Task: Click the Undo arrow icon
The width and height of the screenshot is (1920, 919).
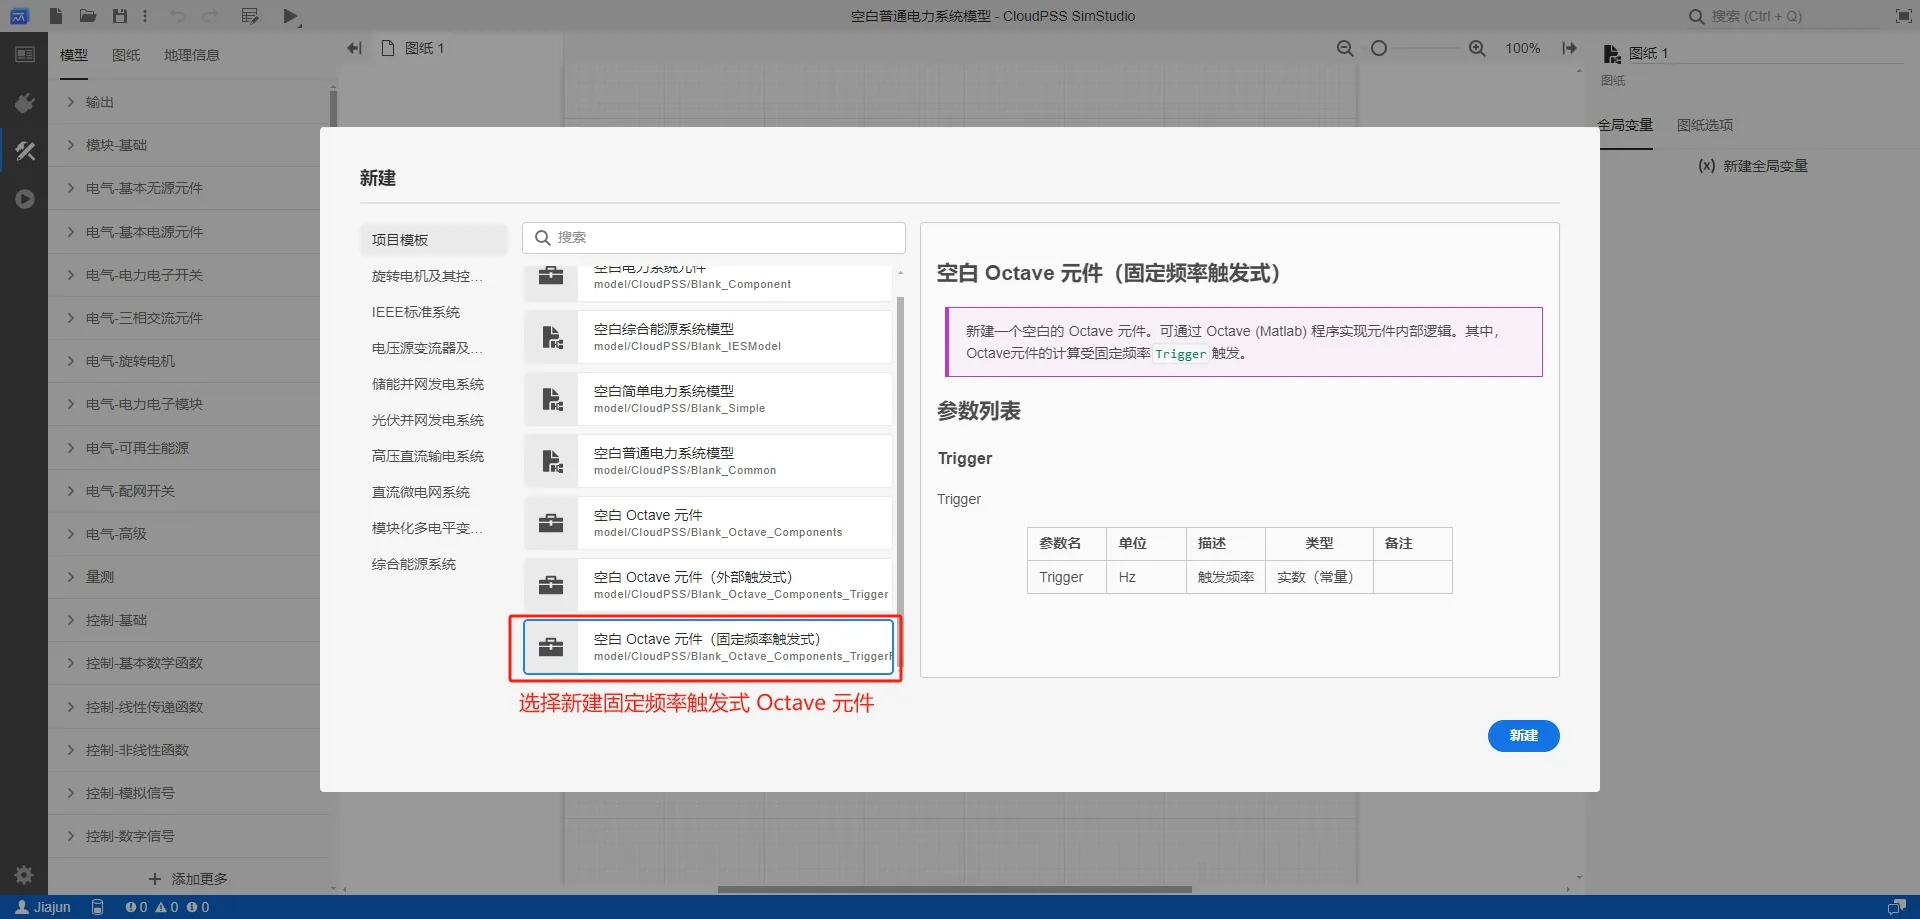Action: (x=178, y=15)
